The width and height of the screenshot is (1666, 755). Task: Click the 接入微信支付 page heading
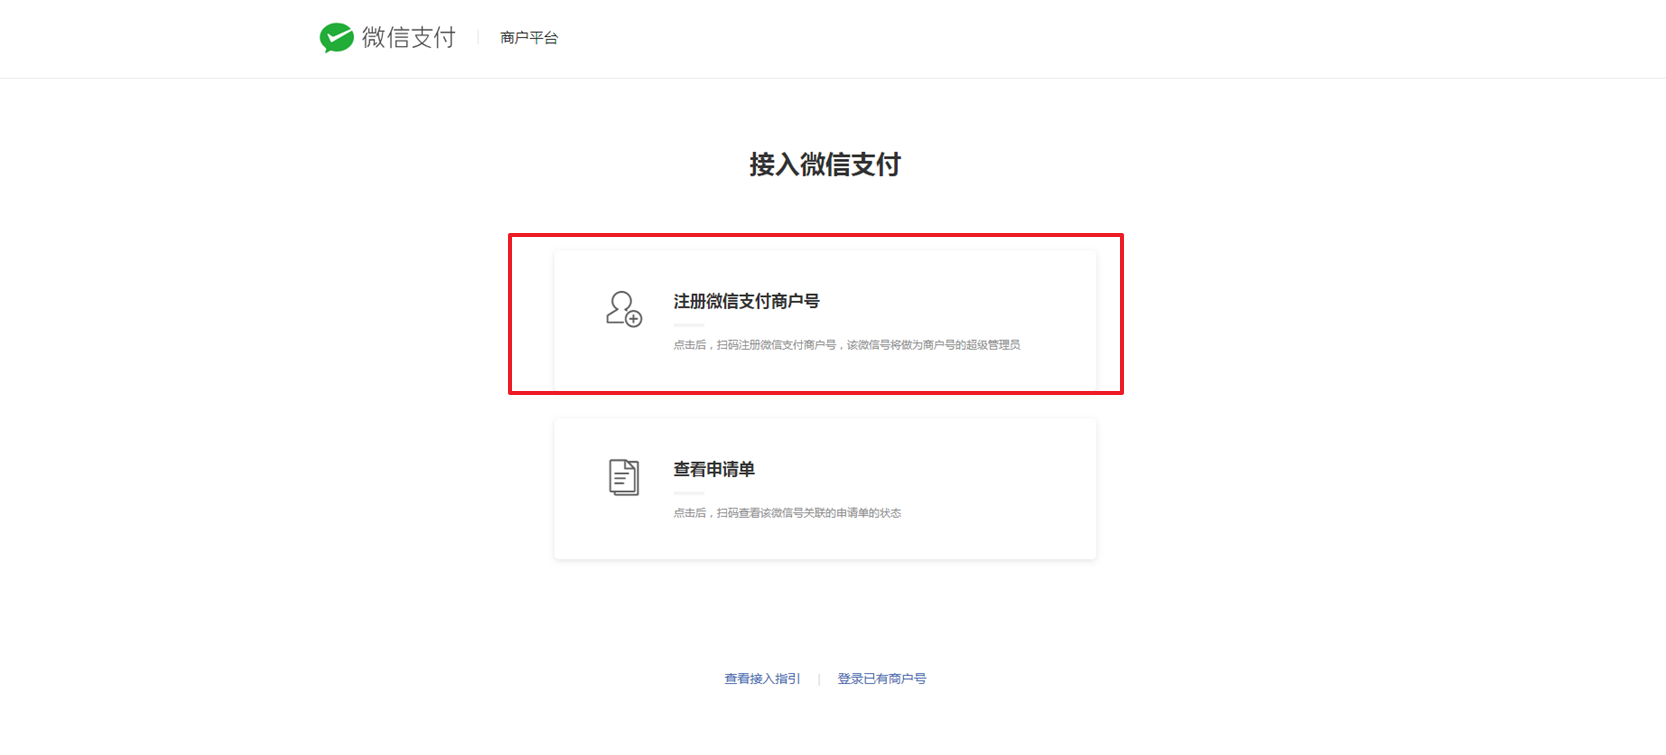tap(825, 164)
